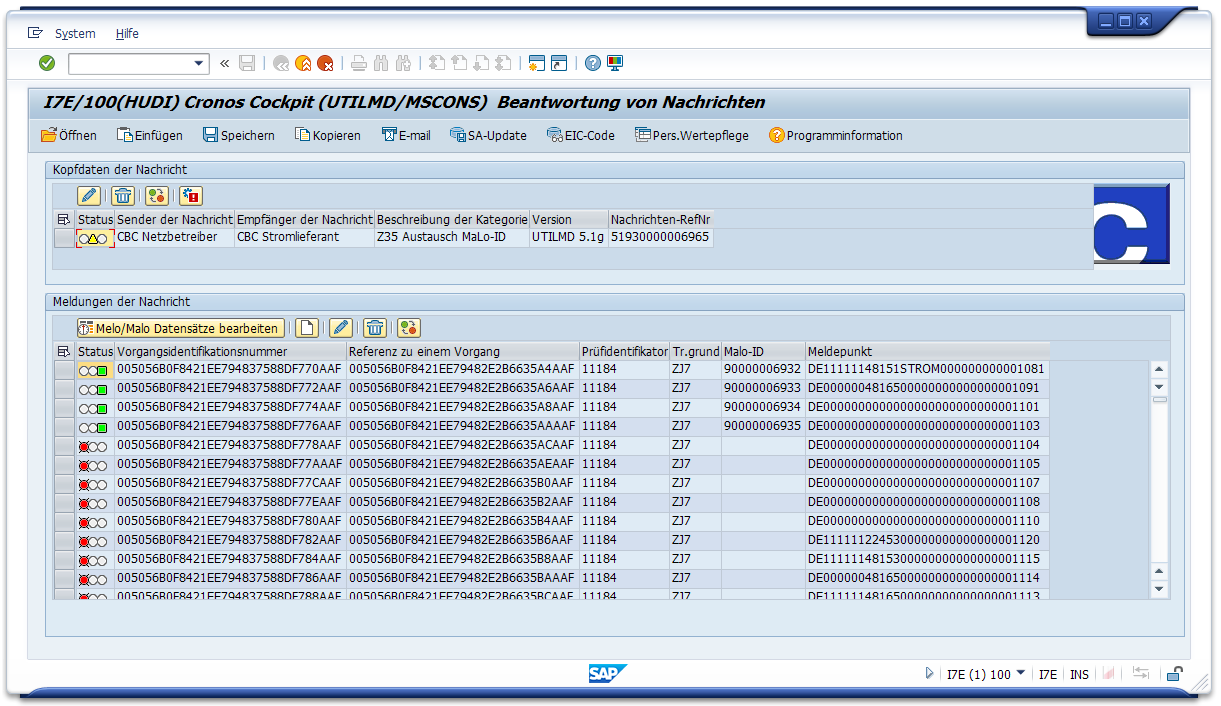Click the green Enter checkmark icon
The image size is (1221, 706).
coord(47,63)
